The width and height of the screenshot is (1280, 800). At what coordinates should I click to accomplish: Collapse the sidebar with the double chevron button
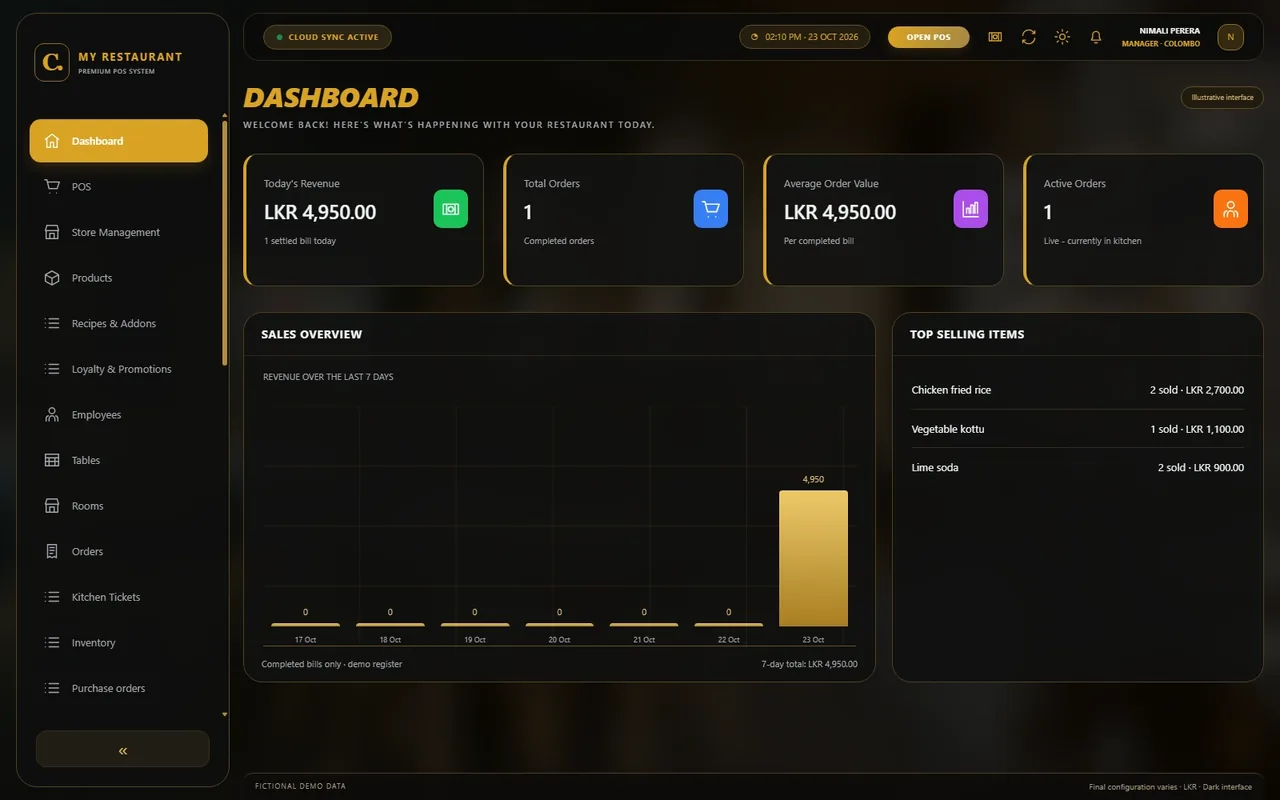(x=123, y=750)
